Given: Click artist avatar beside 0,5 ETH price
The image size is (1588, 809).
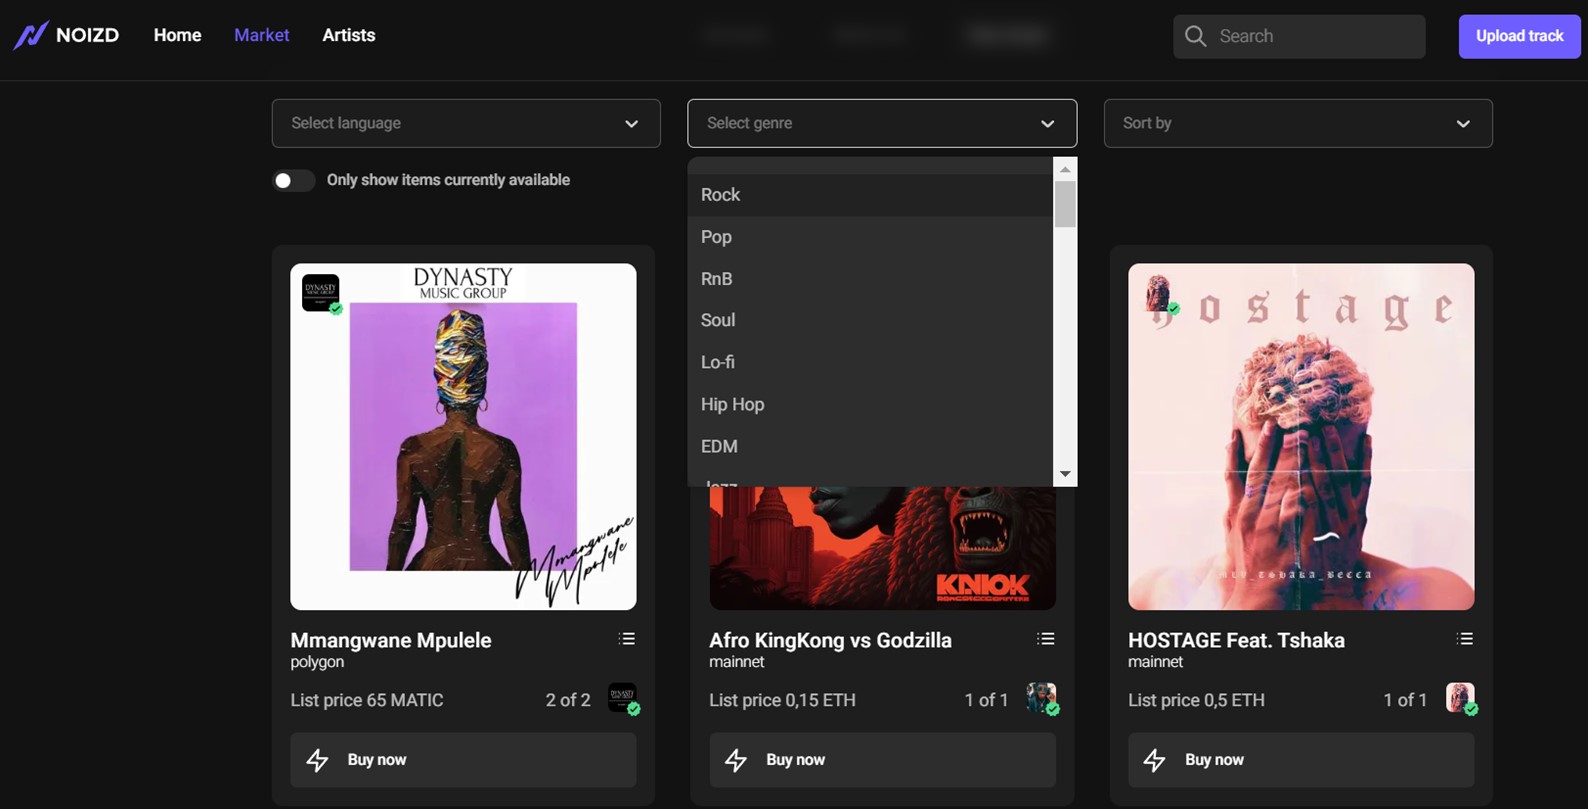Looking at the screenshot, I should click(x=1460, y=698).
